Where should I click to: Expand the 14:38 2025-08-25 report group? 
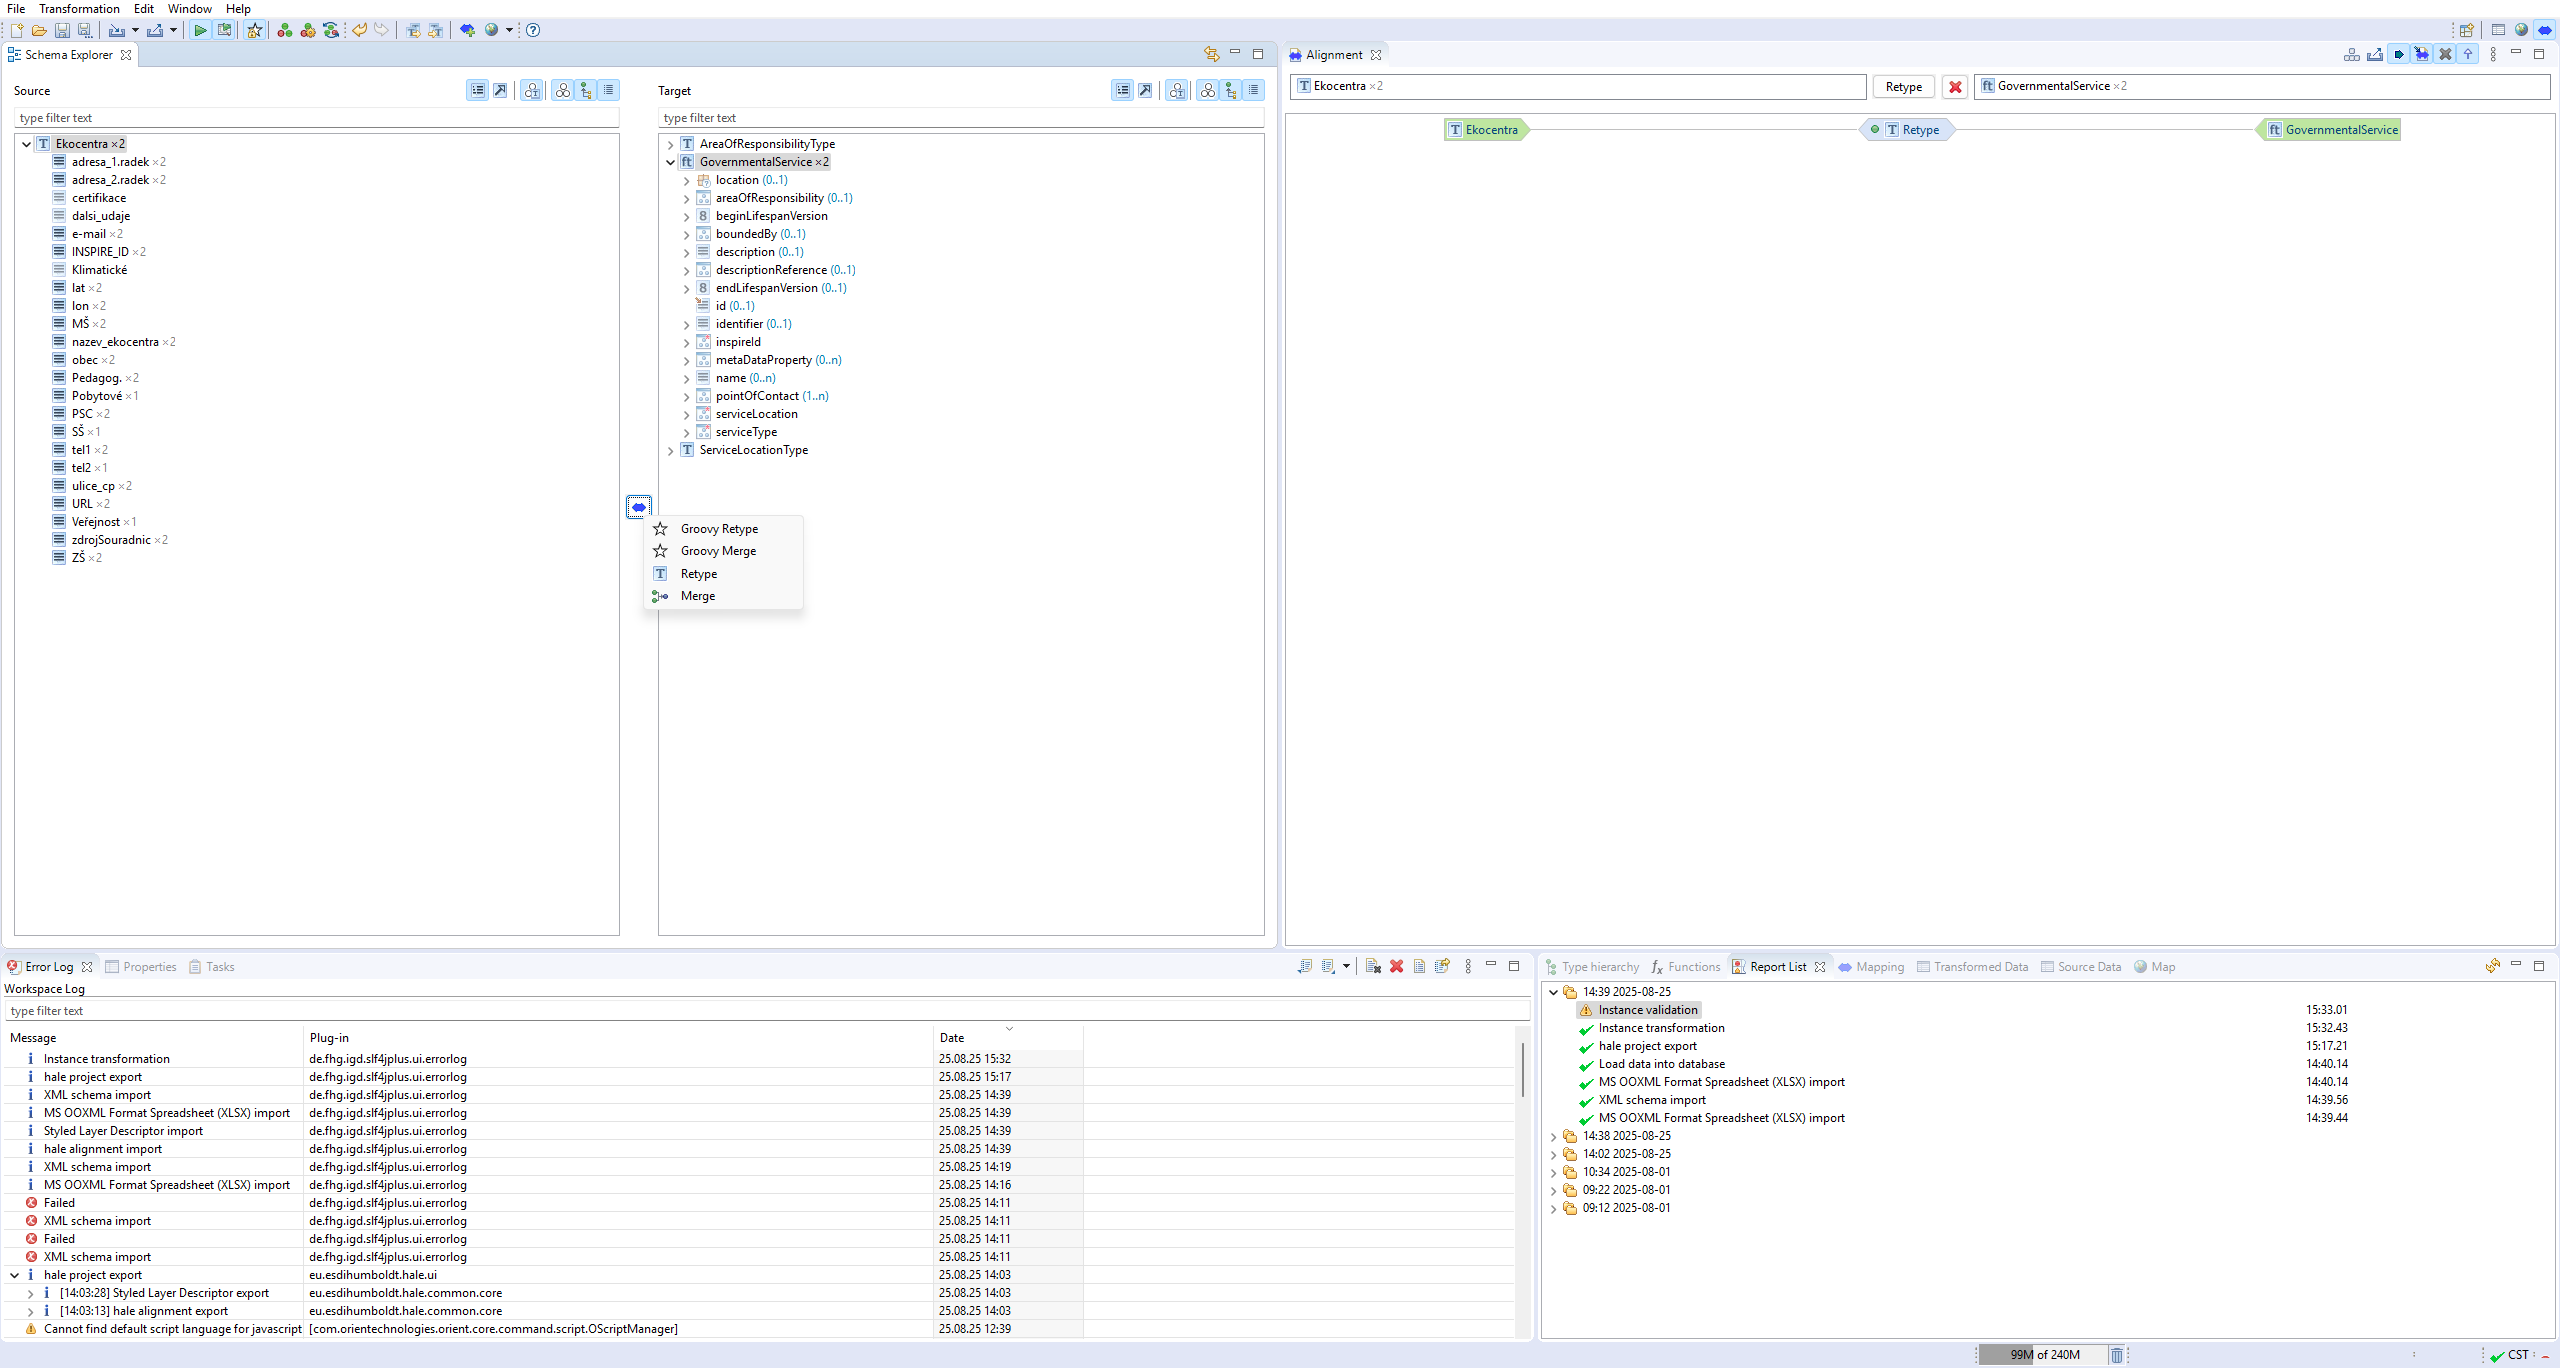pyautogui.click(x=1553, y=1137)
